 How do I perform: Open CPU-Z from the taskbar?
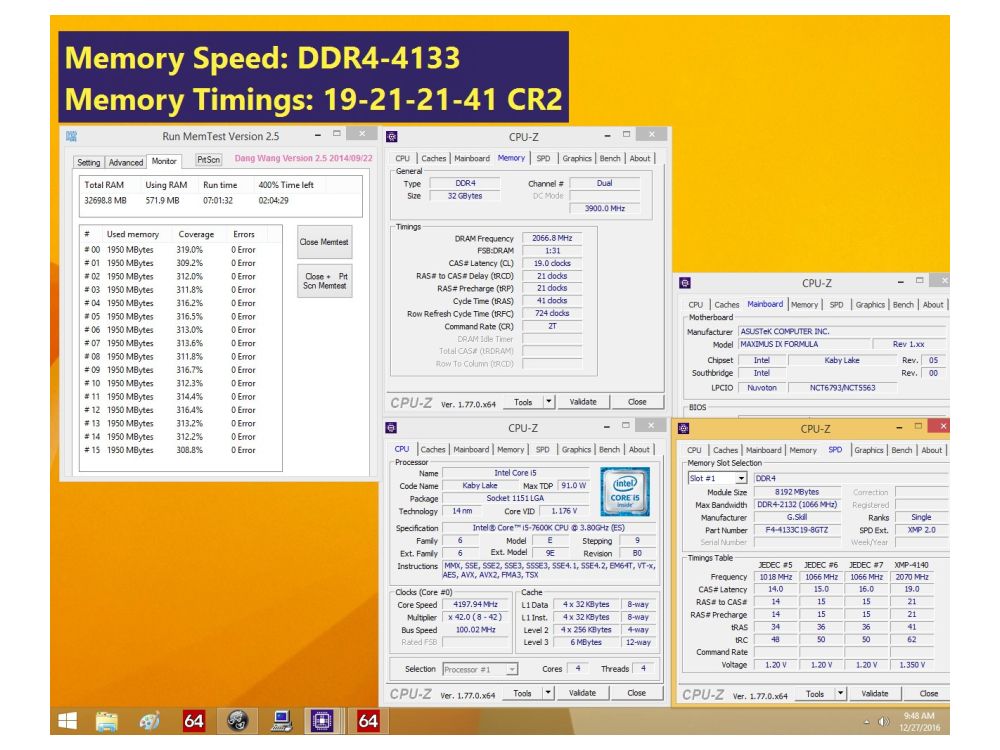point(321,722)
